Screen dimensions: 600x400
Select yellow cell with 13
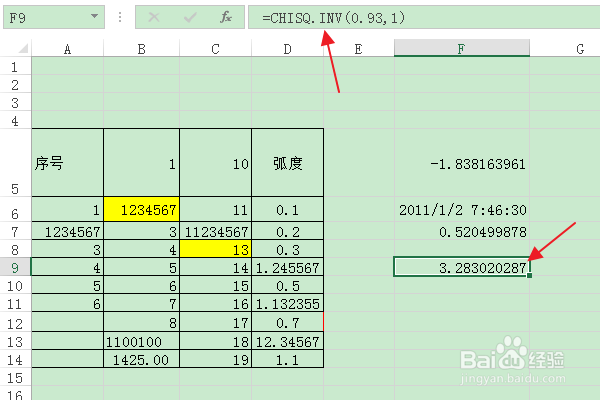215,249
